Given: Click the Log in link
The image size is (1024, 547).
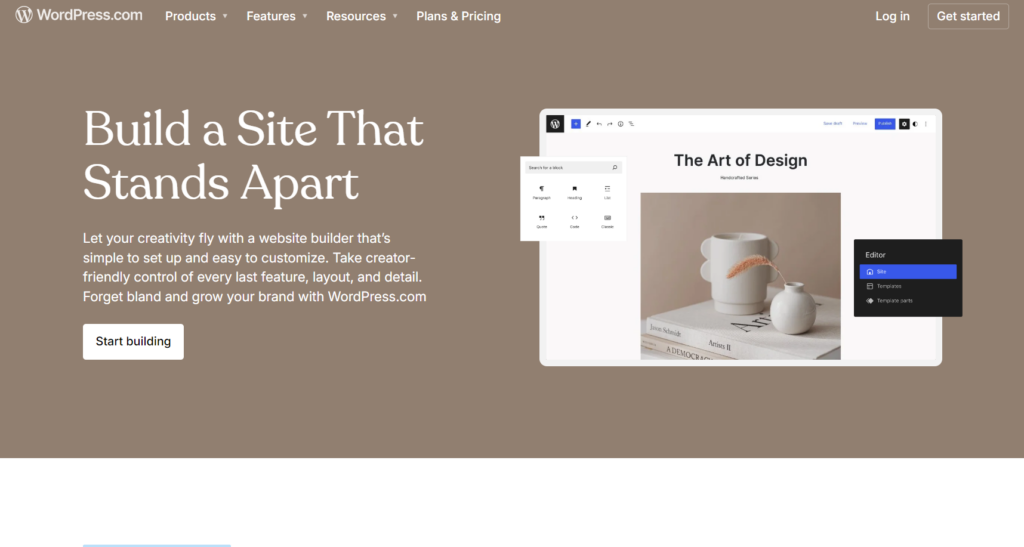Looking at the screenshot, I should (892, 16).
